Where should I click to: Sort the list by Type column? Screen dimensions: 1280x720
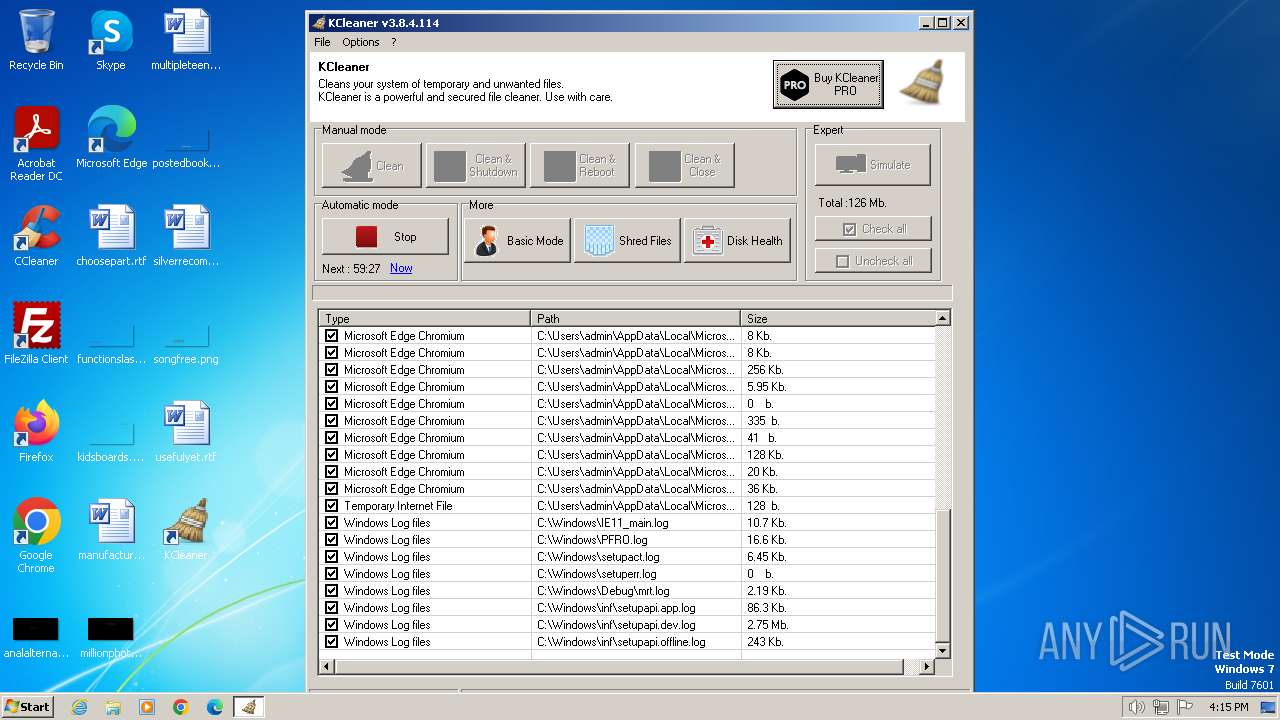425,319
